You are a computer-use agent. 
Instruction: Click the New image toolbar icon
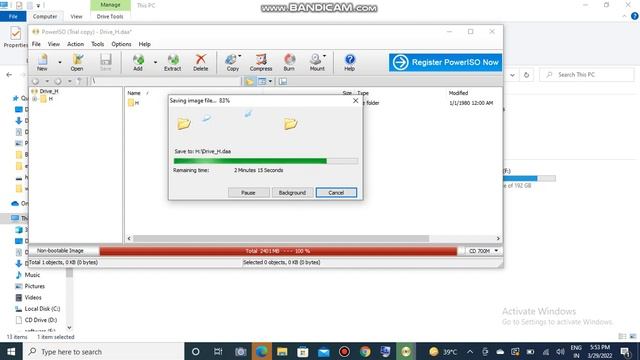pyautogui.click(x=42, y=62)
